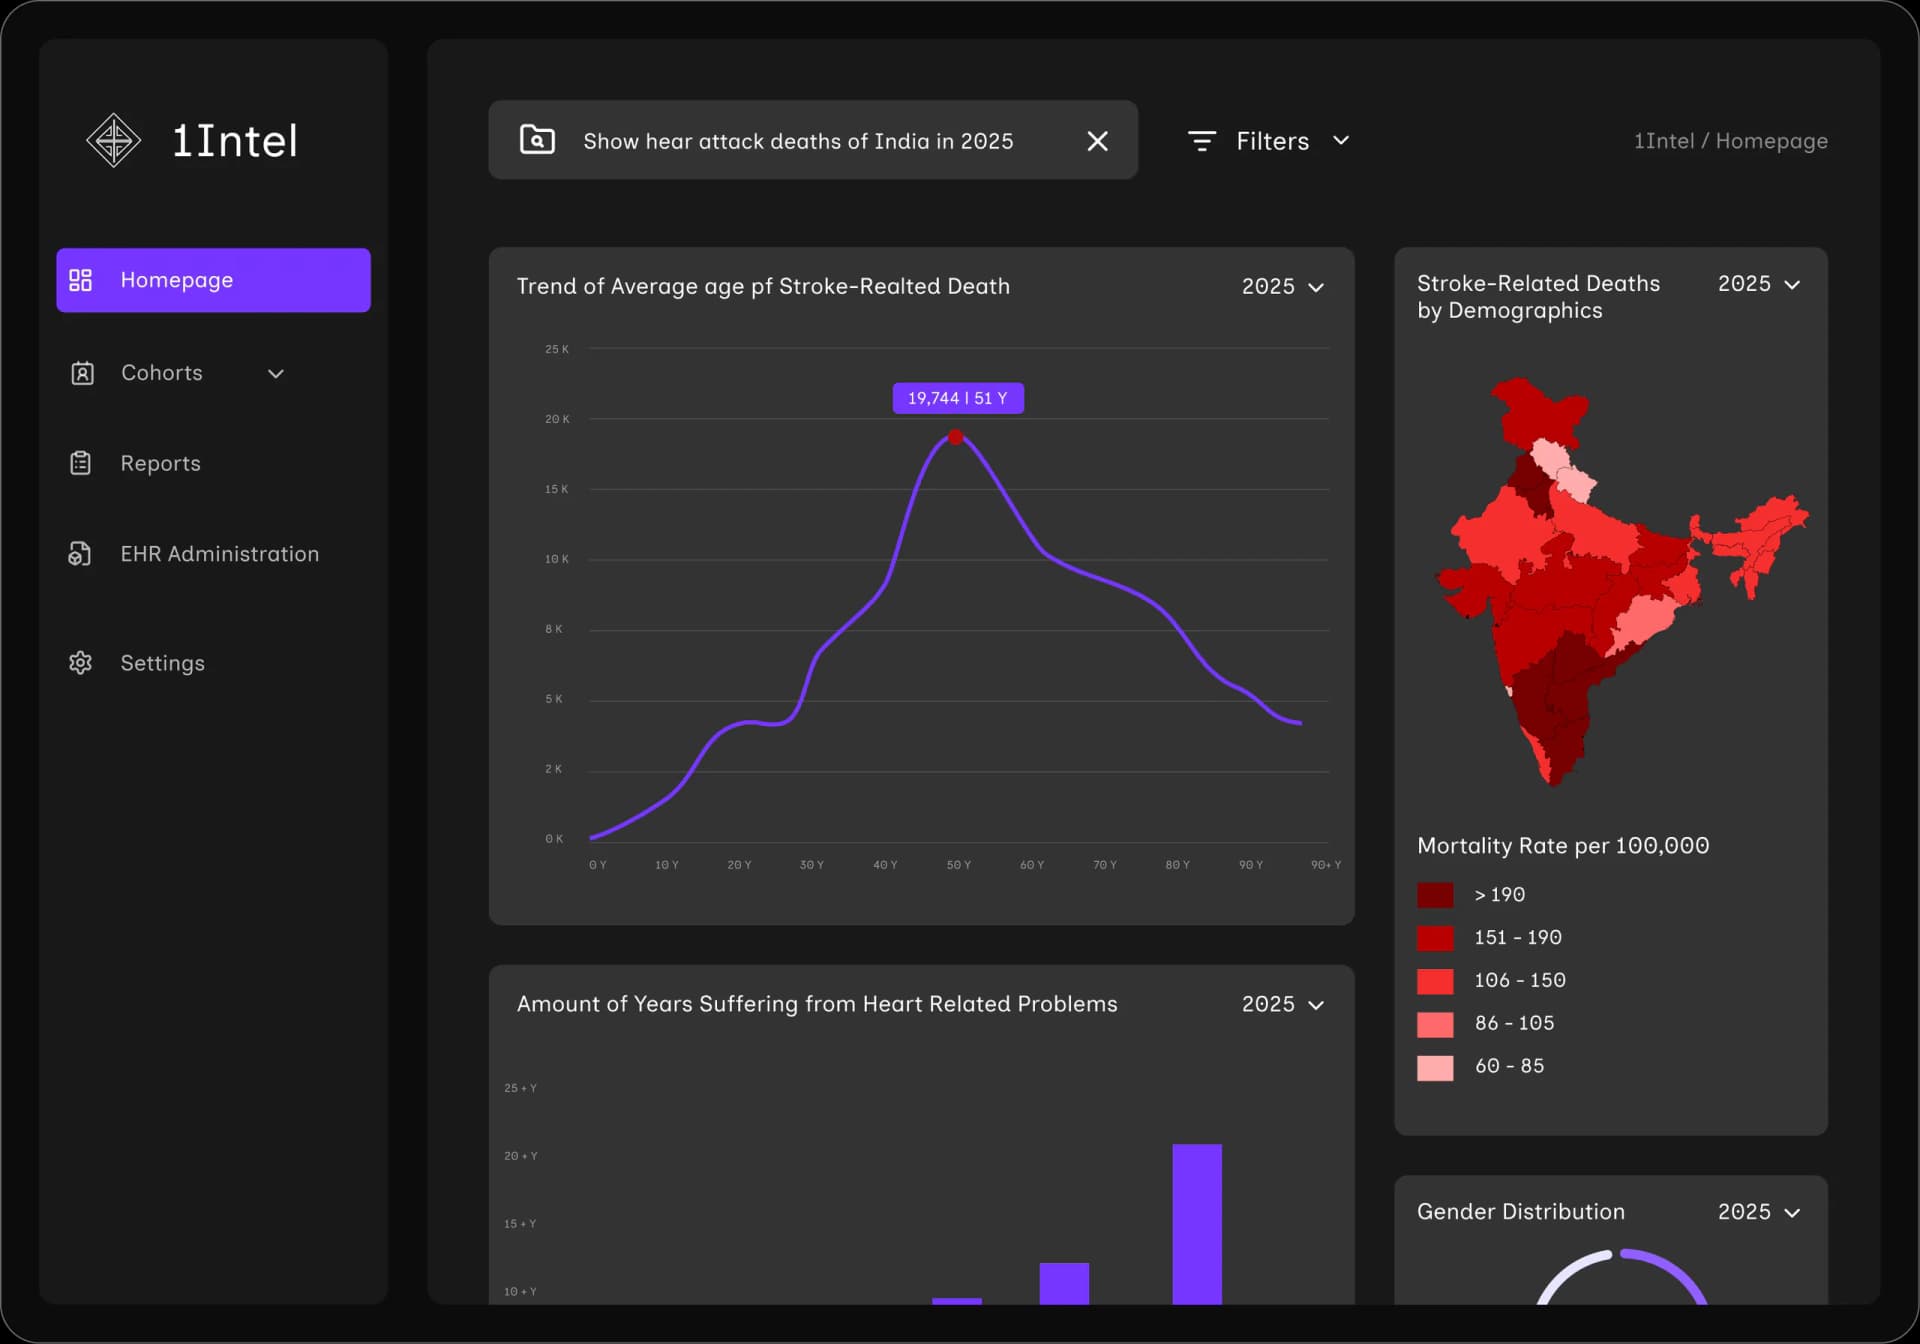This screenshot has height=1344, width=1920.
Task: Click the Filters lines icon
Action: click(x=1202, y=141)
